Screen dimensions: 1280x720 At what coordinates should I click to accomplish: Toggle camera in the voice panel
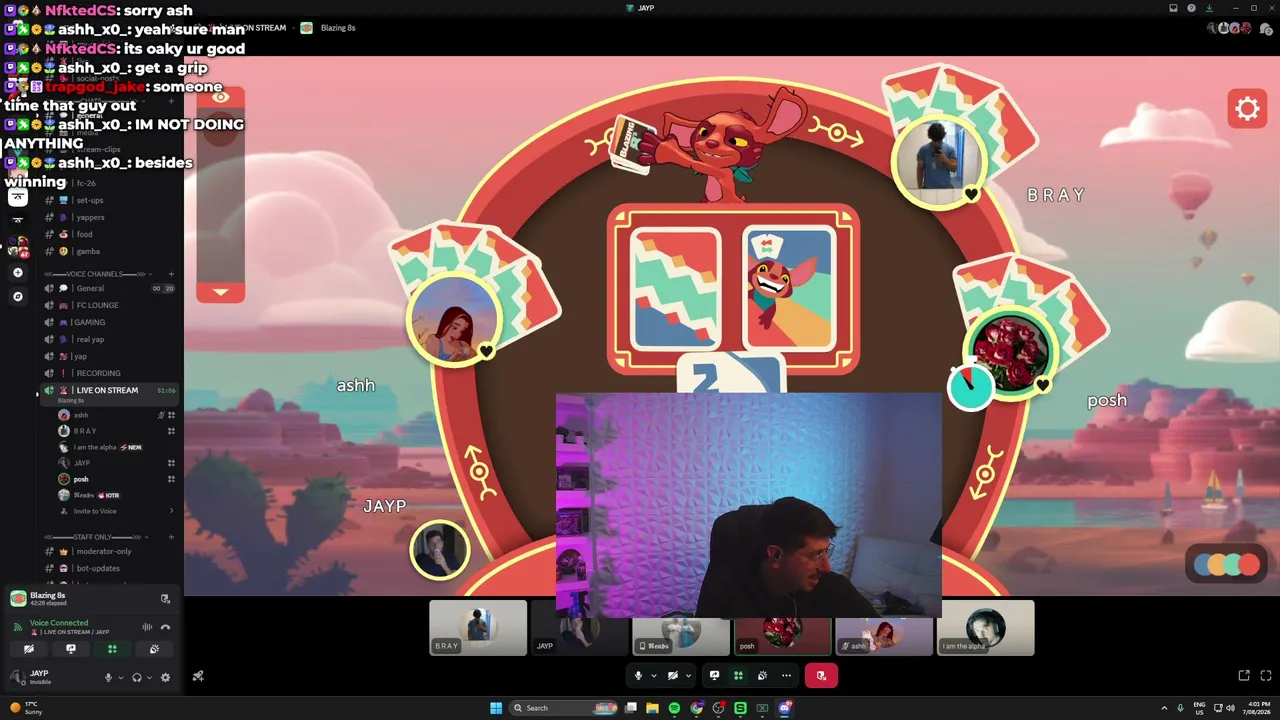click(29, 649)
